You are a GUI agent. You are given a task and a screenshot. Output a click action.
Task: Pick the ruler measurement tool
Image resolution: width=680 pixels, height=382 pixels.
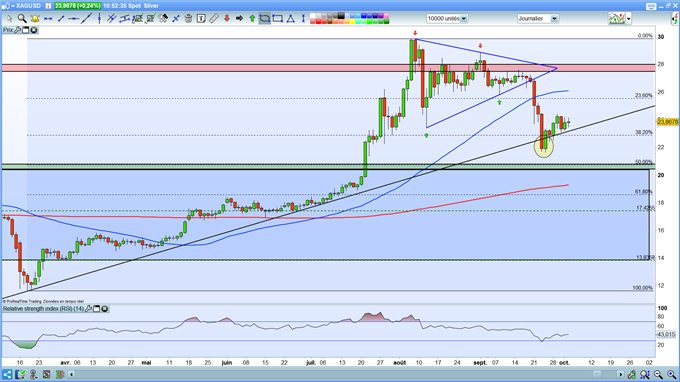pyautogui.click(x=214, y=19)
